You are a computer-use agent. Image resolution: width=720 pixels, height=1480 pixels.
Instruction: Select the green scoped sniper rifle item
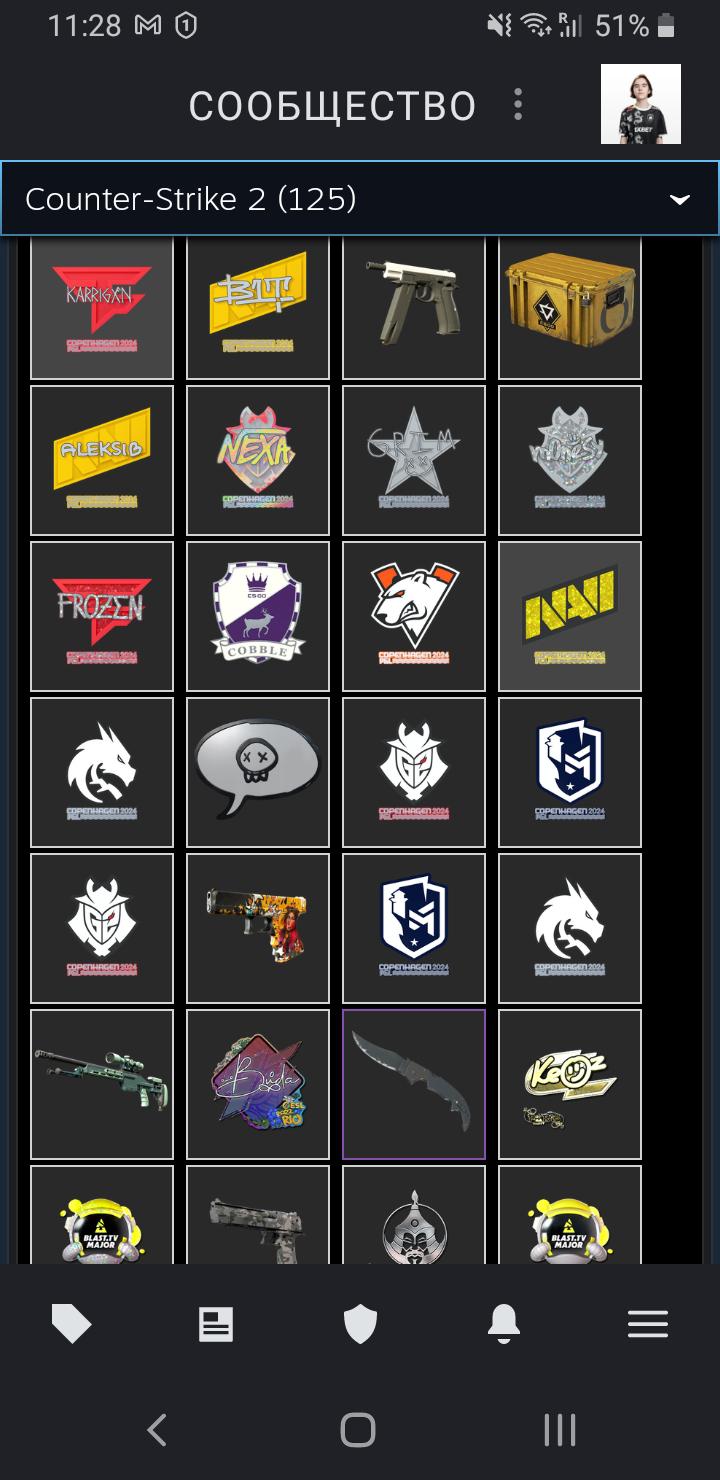(x=102, y=1084)
